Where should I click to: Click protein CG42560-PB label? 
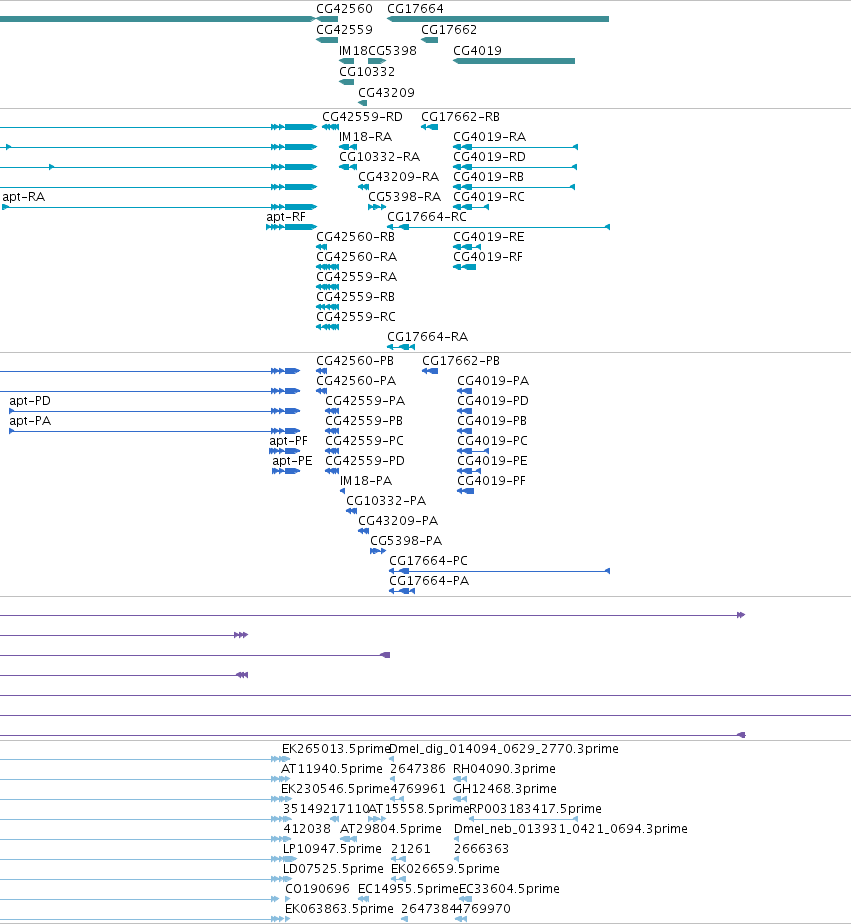point(355,361)
